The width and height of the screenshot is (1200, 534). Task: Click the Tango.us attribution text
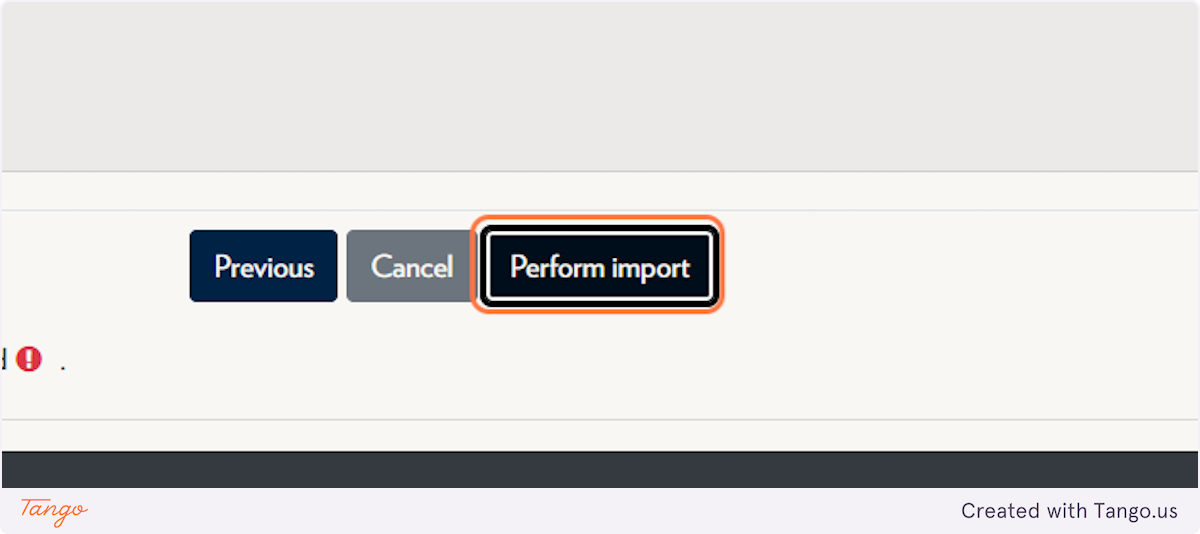1069,511
